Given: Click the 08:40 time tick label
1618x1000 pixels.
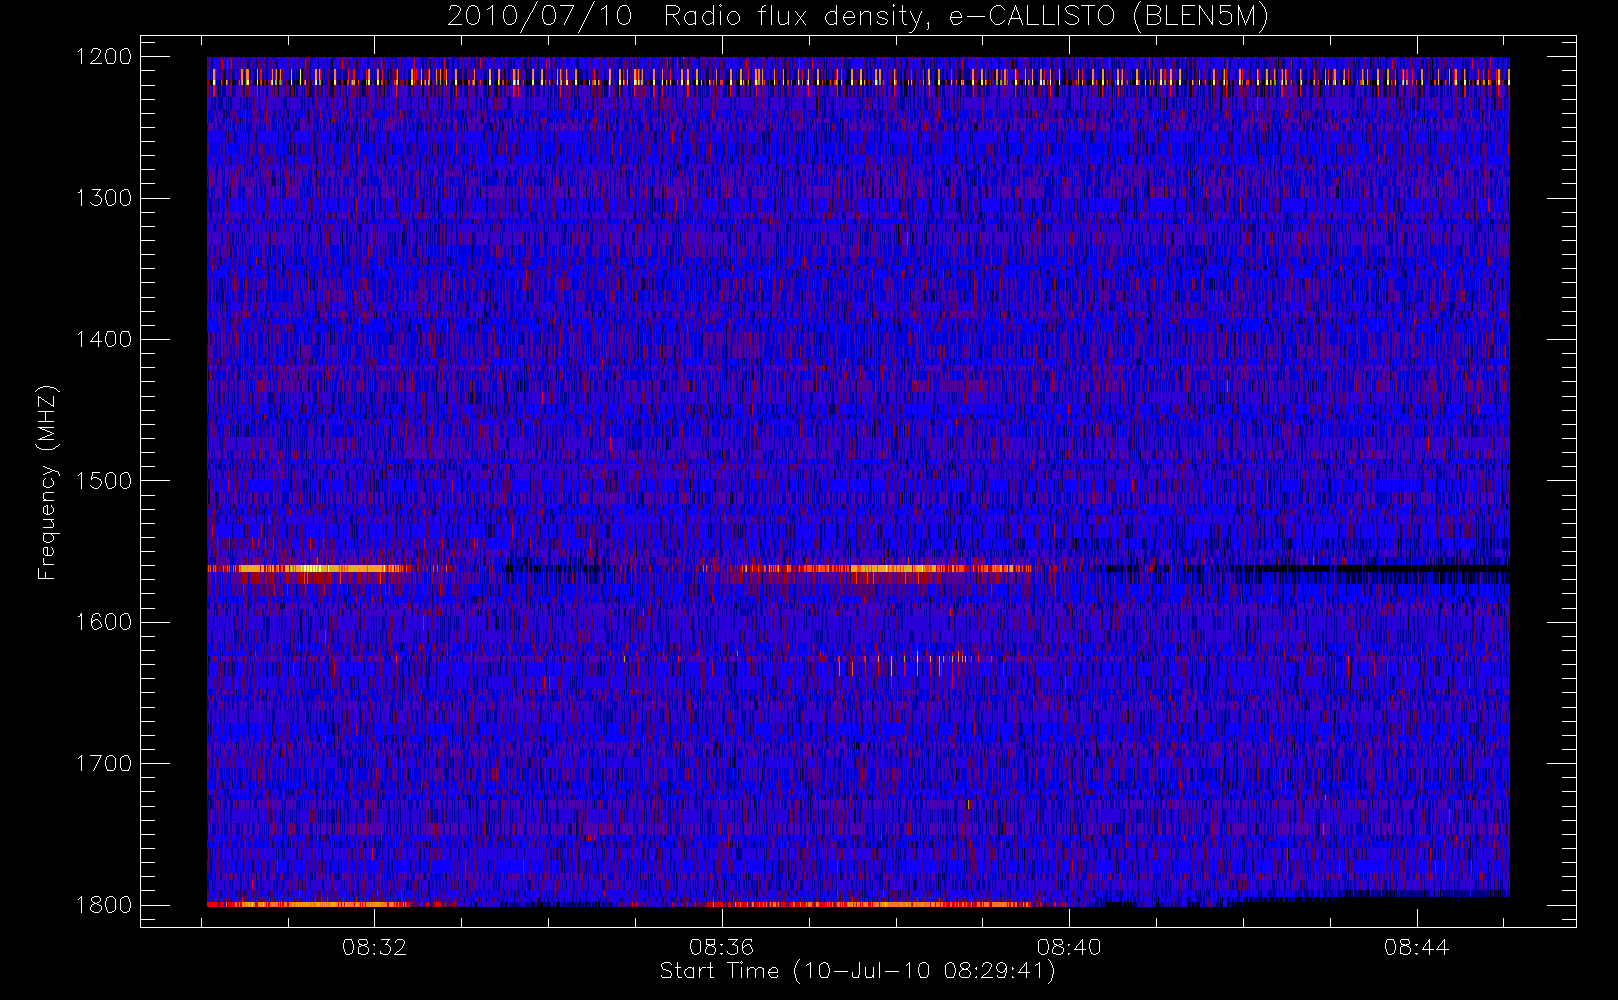Looking at the screenshot, I should [1069, 947].
